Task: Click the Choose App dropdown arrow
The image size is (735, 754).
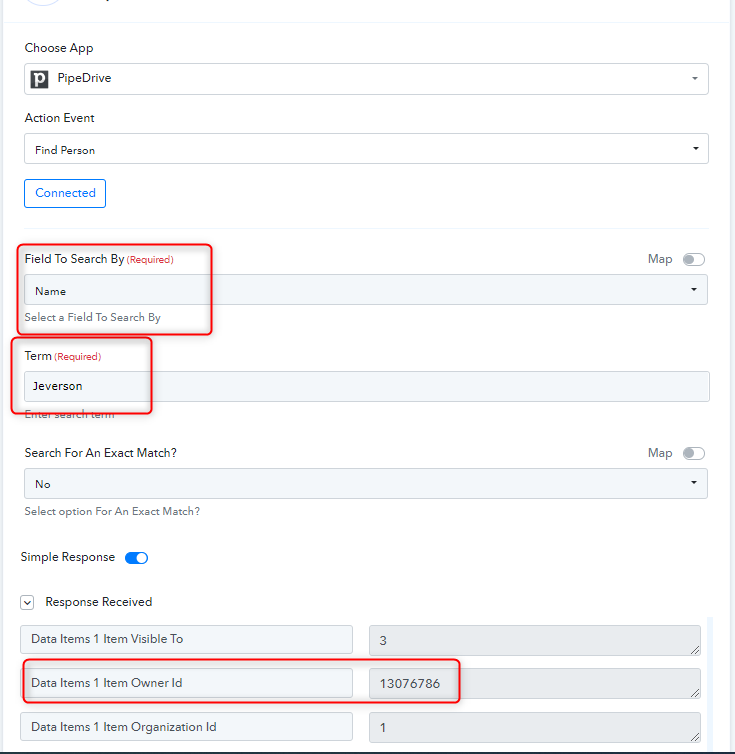Action: click(x=695, y=78)
